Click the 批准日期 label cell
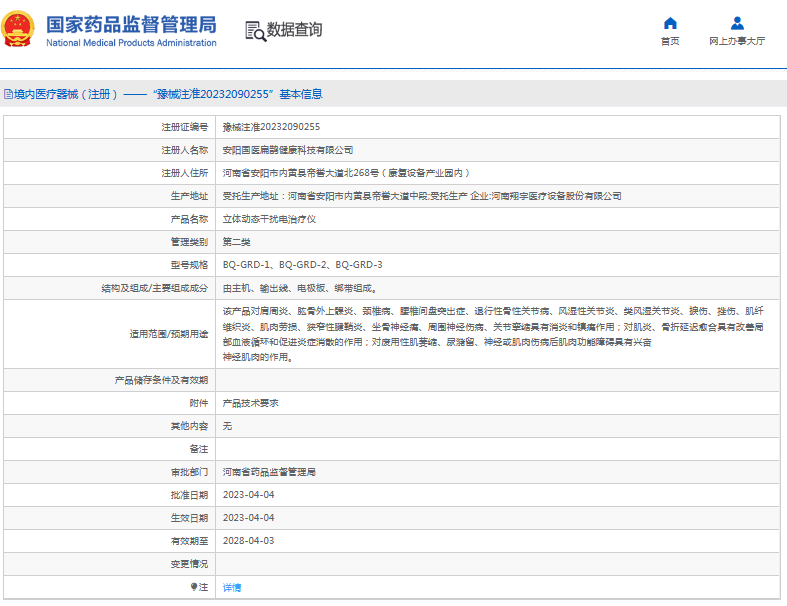This screenshot has width=787, height=606. [x=109, y=495]
